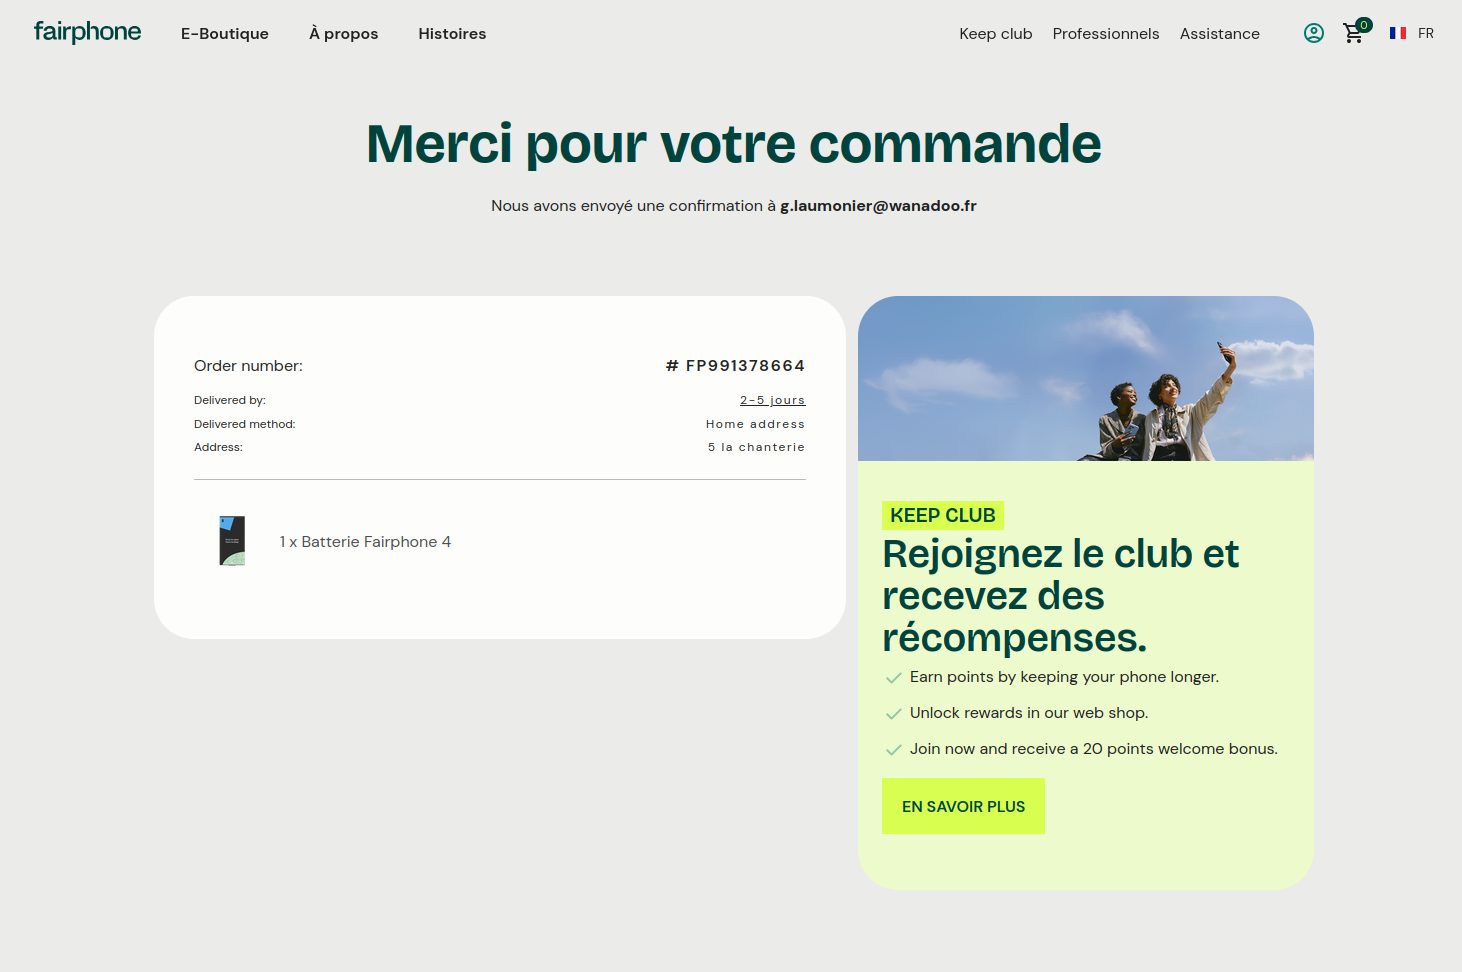The width and height of the screenshot is (1462, 972).
Task: Click the Keep Club selfie banner image
Action: [1085, 378]
